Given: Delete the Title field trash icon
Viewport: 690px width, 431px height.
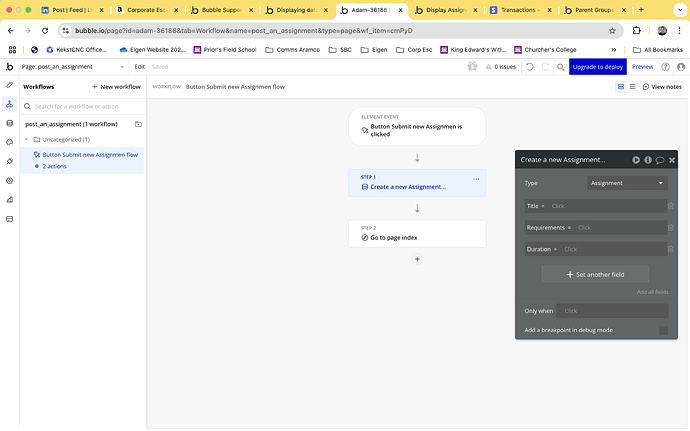Looking at the screenshot, I should (670, 206).
